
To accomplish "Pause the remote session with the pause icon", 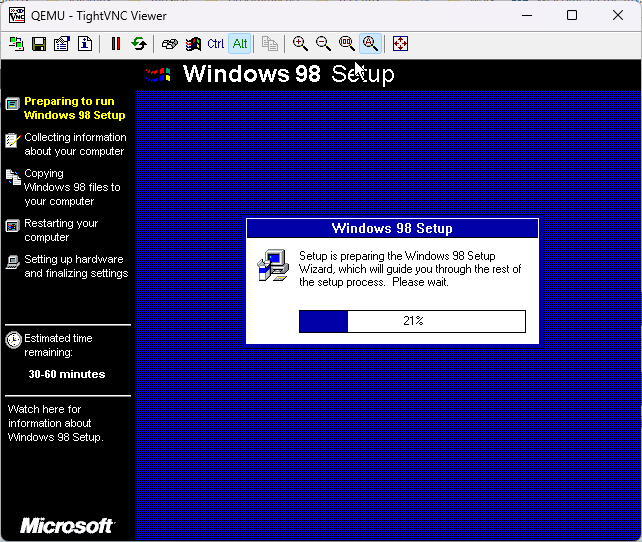I will [116, 44].
